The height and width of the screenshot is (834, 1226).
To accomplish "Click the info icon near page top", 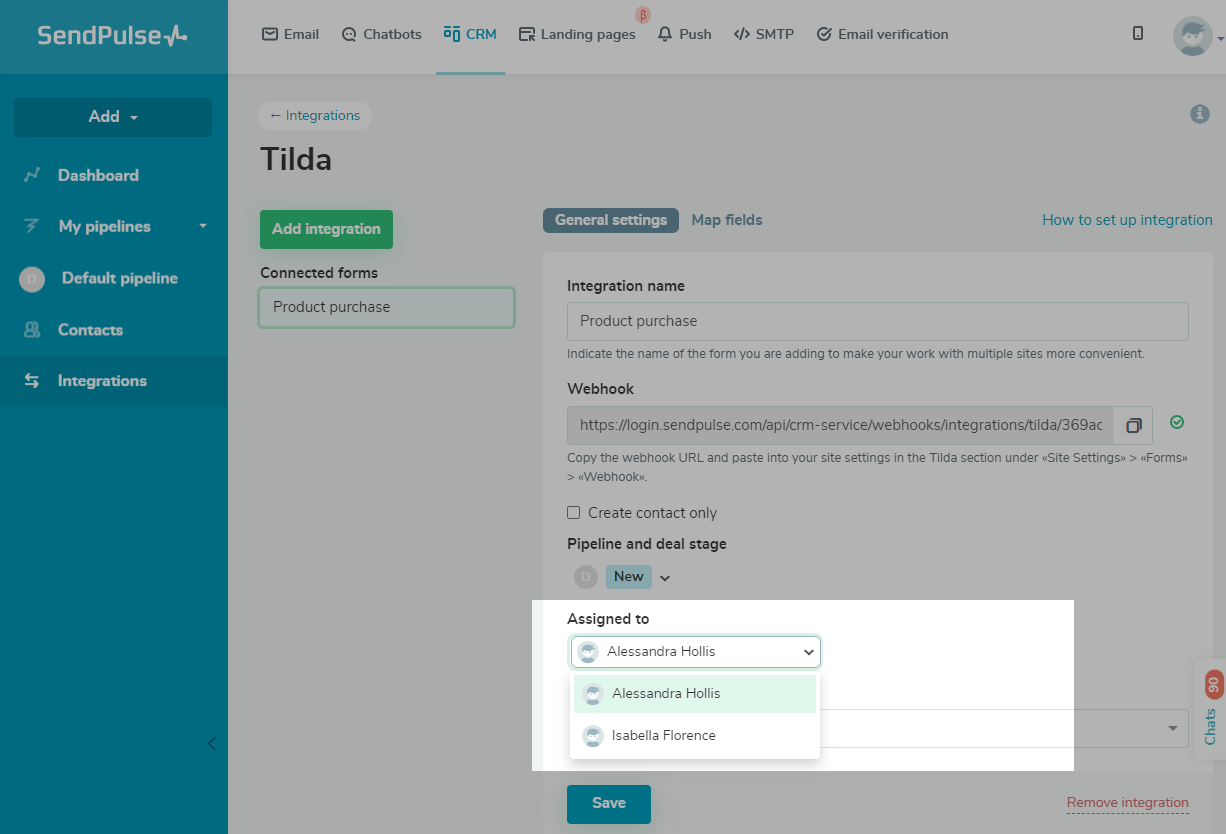I will [x=1200, y=115].
